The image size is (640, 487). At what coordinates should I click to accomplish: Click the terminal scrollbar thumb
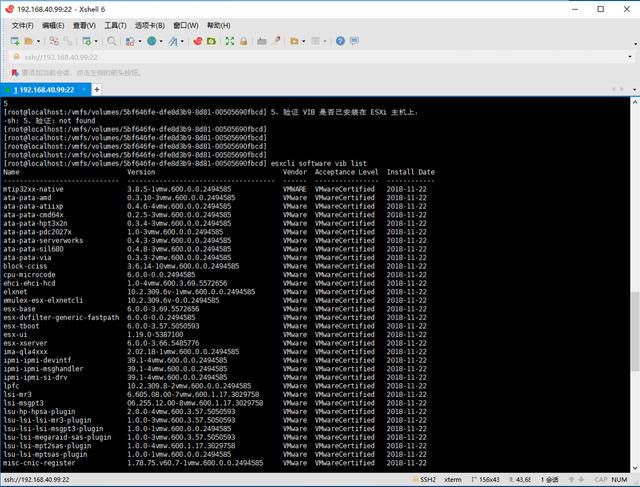click(x=635, y=331)
